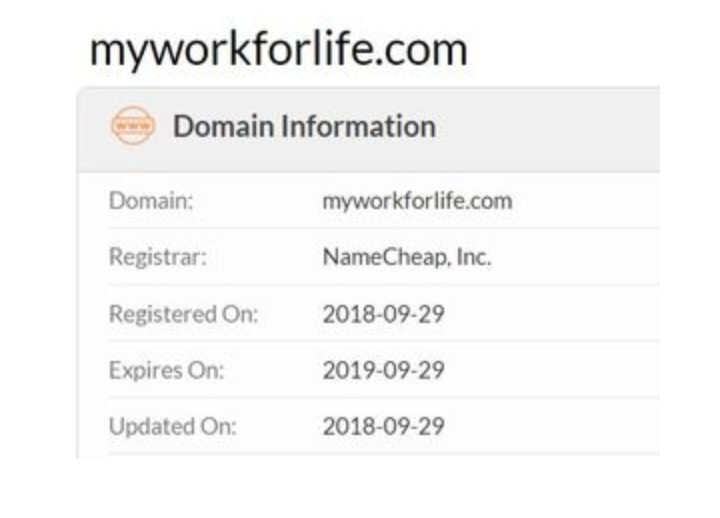Click the 'Domain:' field label
Viewport: 720px width, 518px height.
[150, 200]
